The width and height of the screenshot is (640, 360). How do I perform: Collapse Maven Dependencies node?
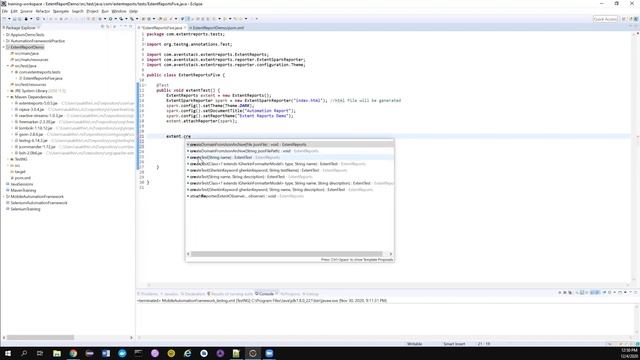(x=8, y=97)
